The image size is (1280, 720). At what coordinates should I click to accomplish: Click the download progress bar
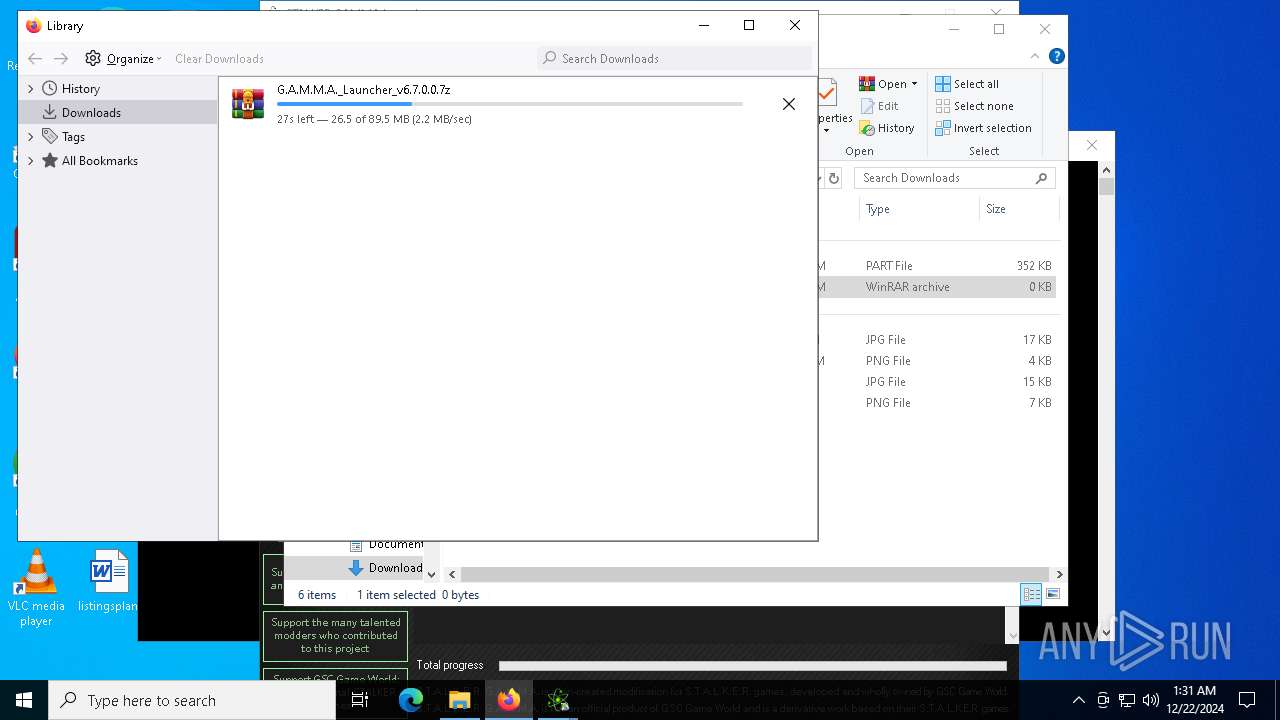coord(509,104)
